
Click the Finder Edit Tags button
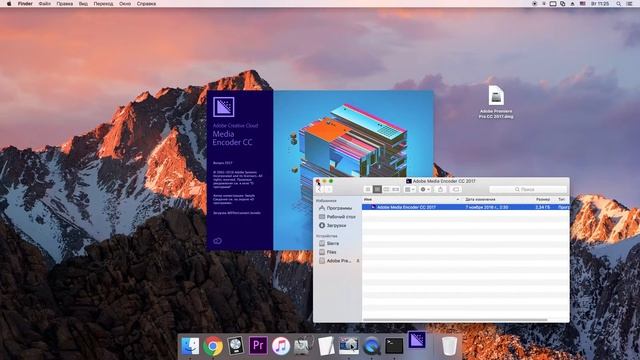[456, 189]
